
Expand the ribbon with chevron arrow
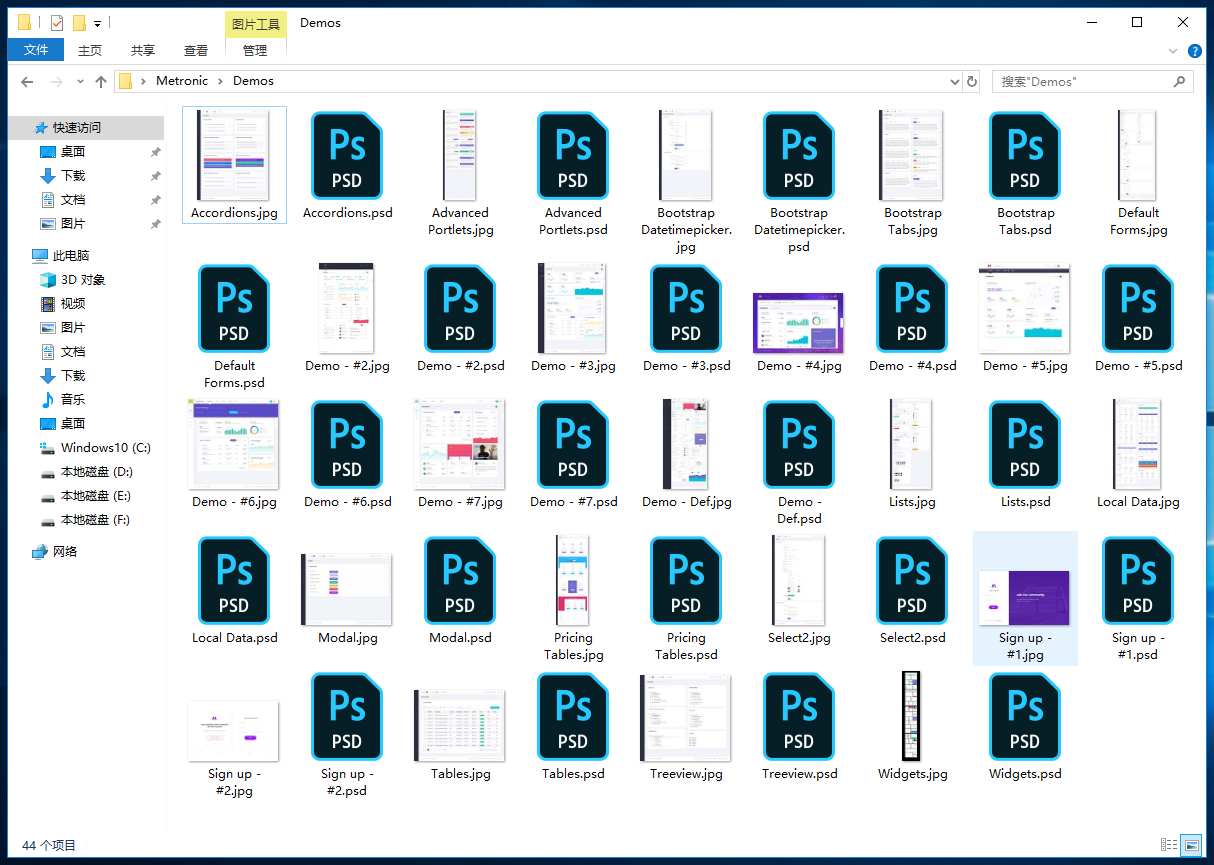click(1173, 51)
